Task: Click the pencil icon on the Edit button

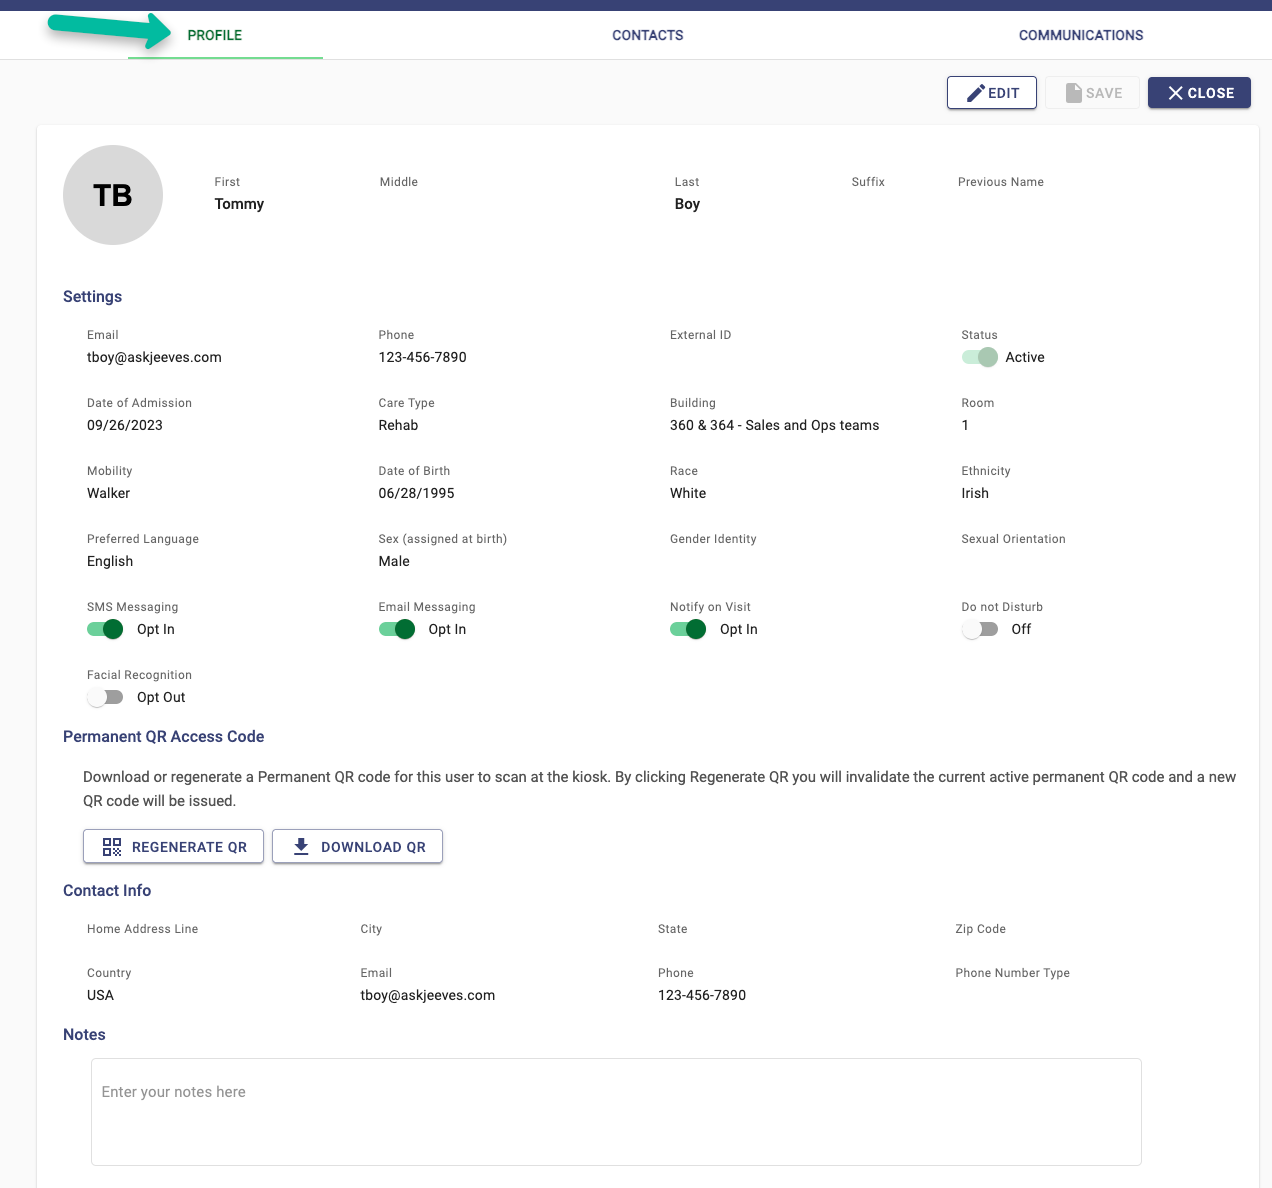Action: pos(975,92)
